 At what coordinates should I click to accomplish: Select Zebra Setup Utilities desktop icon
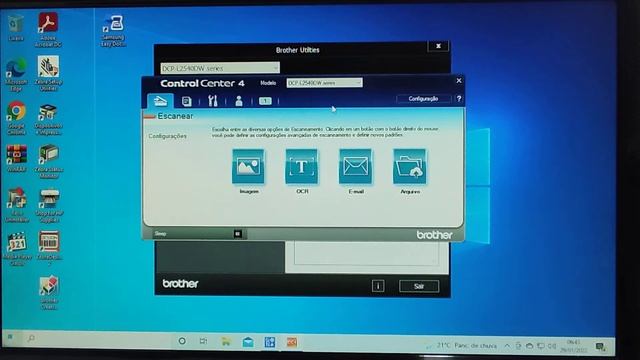click(48, 73)
